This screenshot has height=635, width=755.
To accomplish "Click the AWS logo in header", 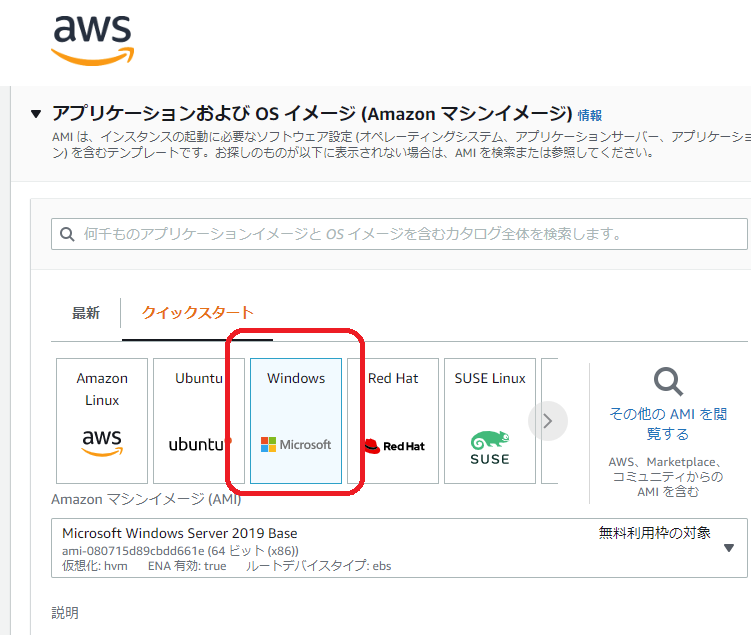I will click(92, 40).
